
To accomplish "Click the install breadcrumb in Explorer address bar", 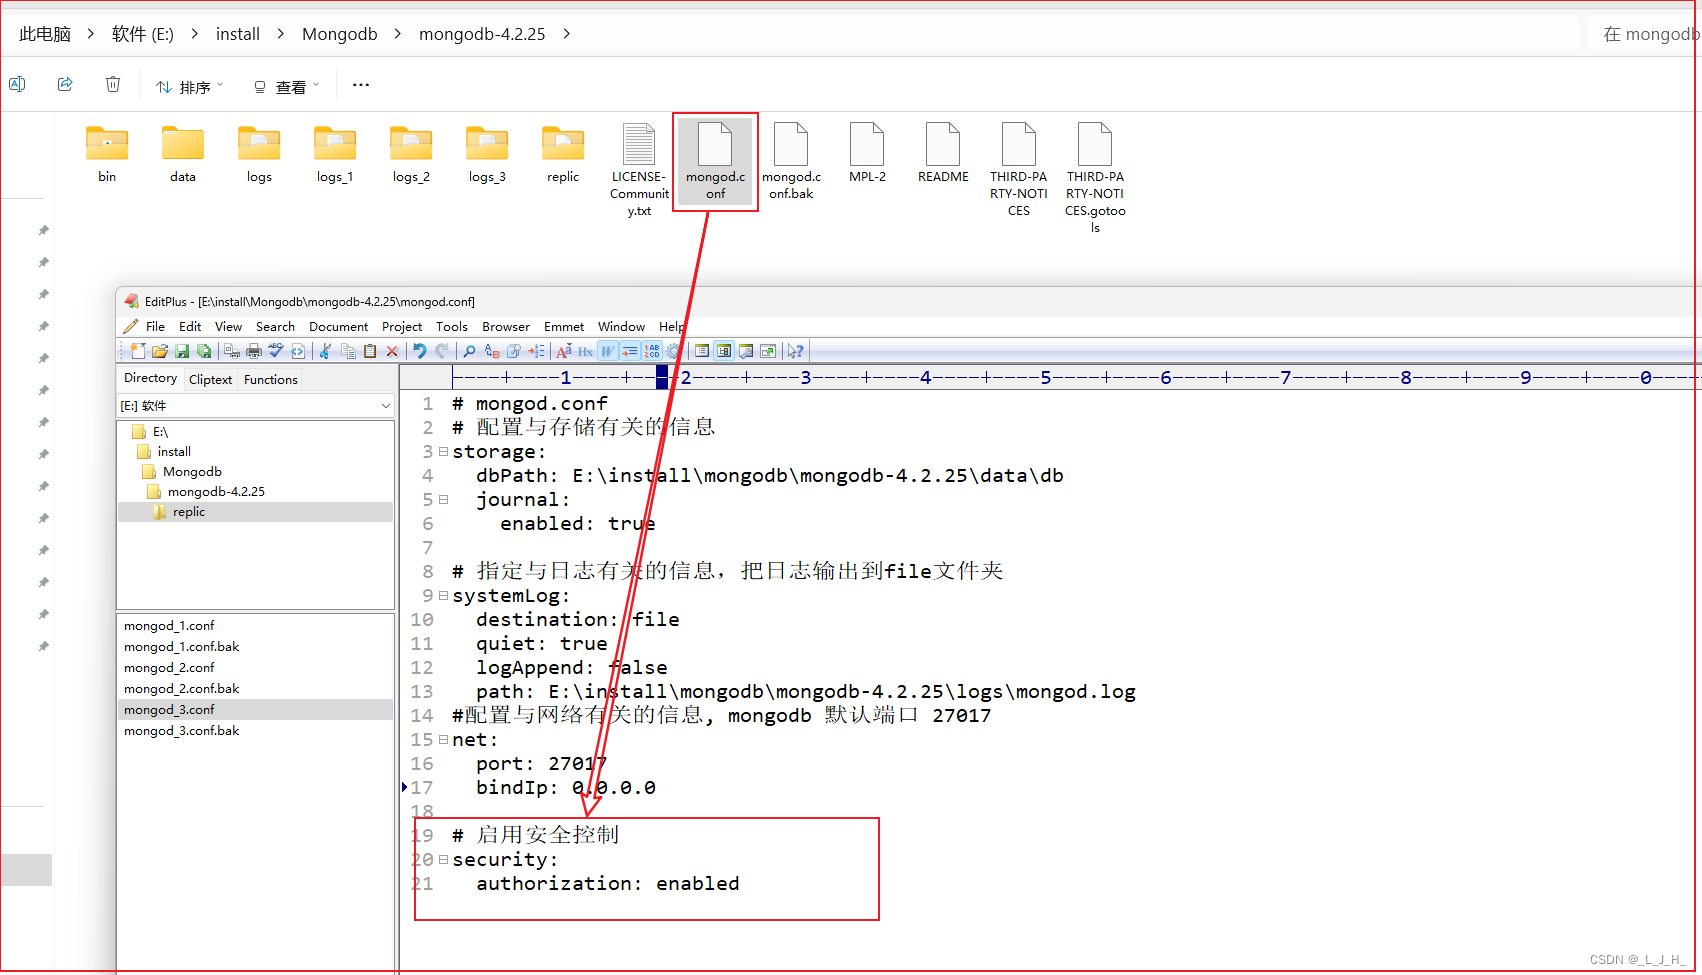I will [238, 34].
